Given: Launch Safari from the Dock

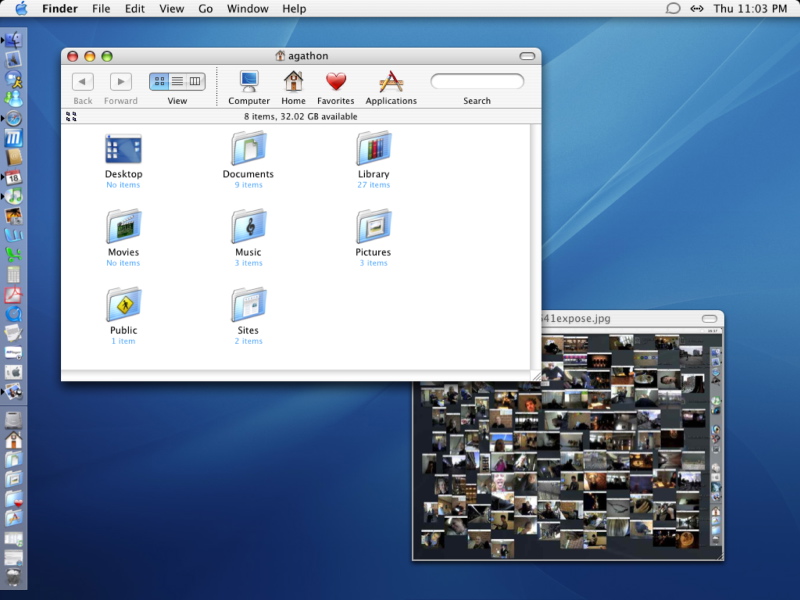Looking at the screenshot, I should click(x=14, y=118).
